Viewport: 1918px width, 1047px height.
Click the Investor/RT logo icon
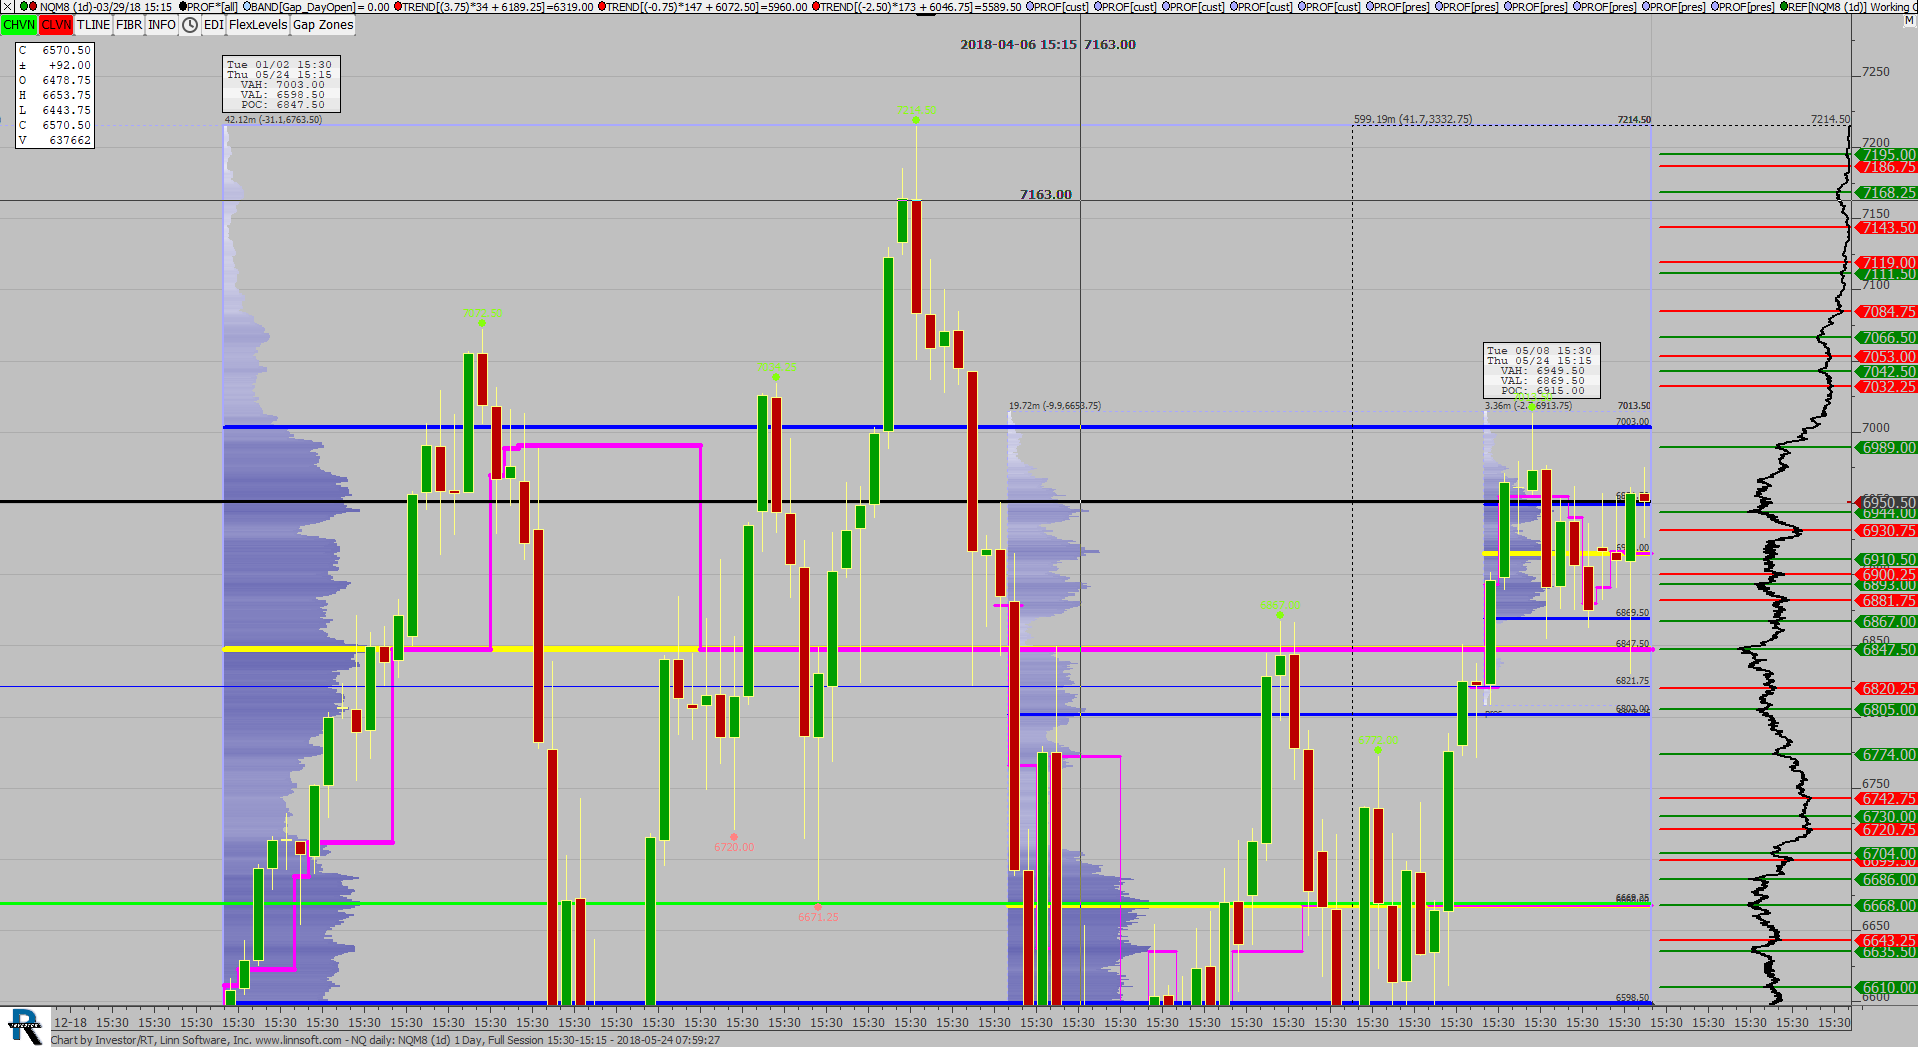(25, 1026)
